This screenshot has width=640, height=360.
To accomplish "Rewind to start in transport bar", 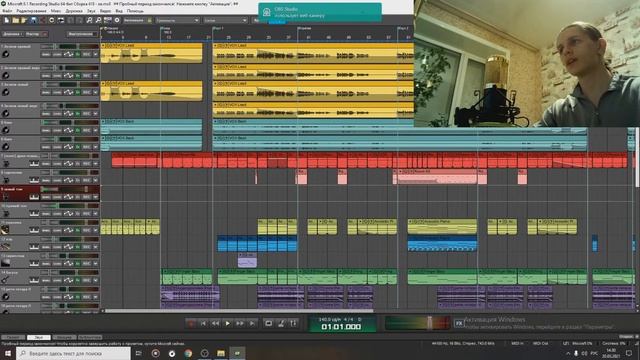I will pyautogui.click(x=203, y=323).
